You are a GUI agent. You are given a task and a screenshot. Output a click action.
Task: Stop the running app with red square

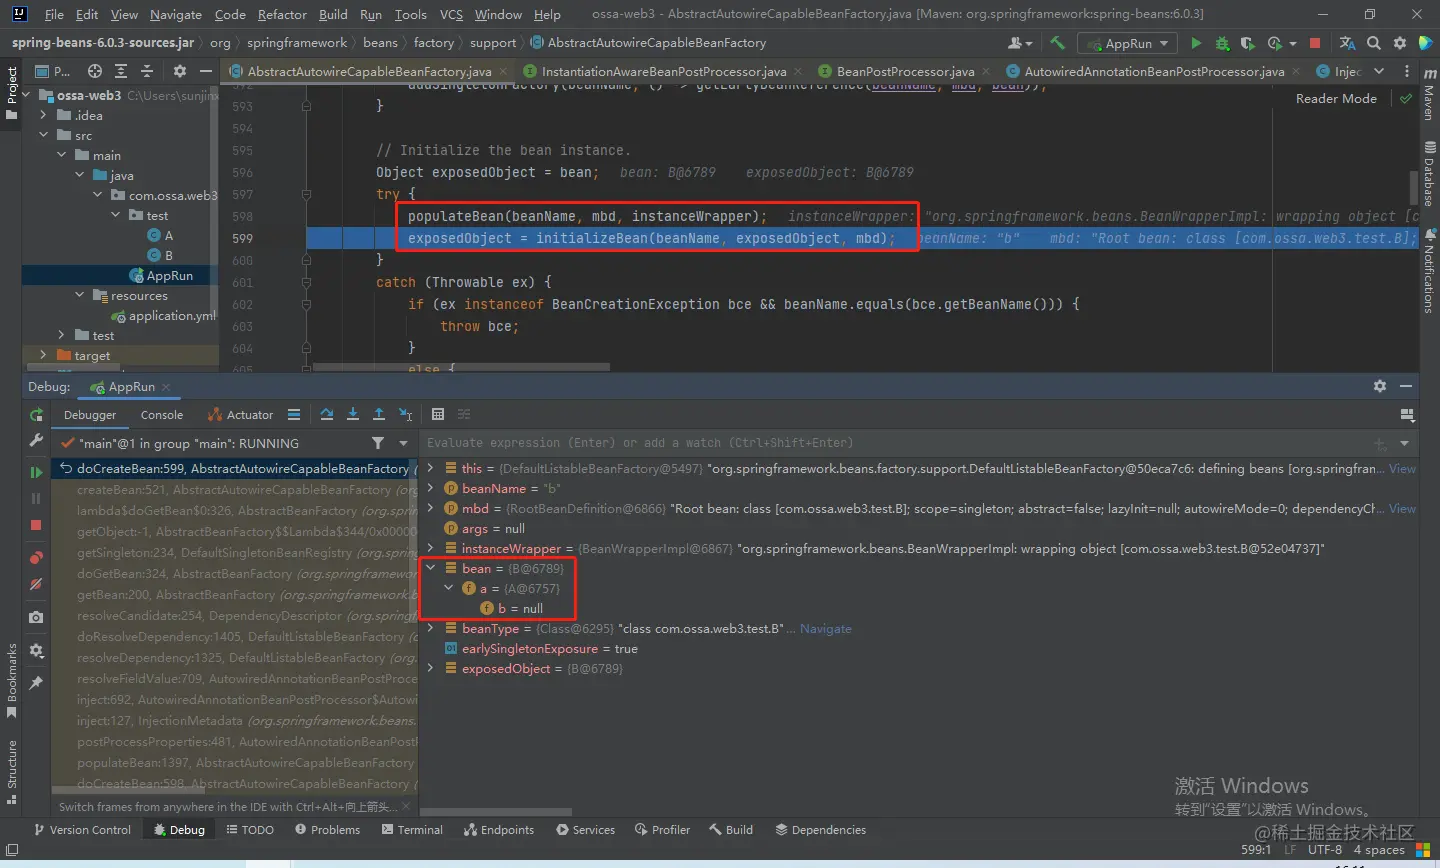point(1315,43)
